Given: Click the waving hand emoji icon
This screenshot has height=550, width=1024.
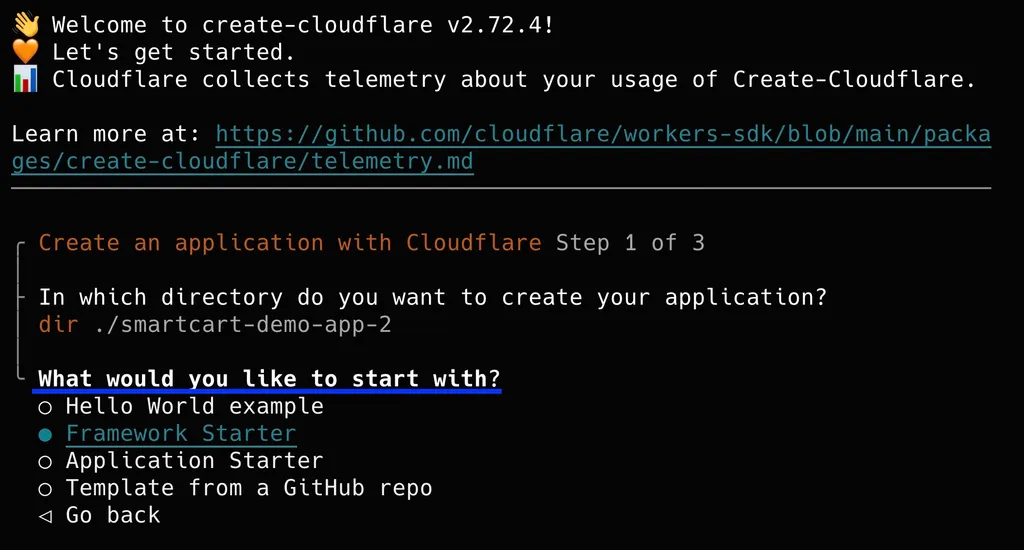Looking at the screenshot, I should pos(26,25).
